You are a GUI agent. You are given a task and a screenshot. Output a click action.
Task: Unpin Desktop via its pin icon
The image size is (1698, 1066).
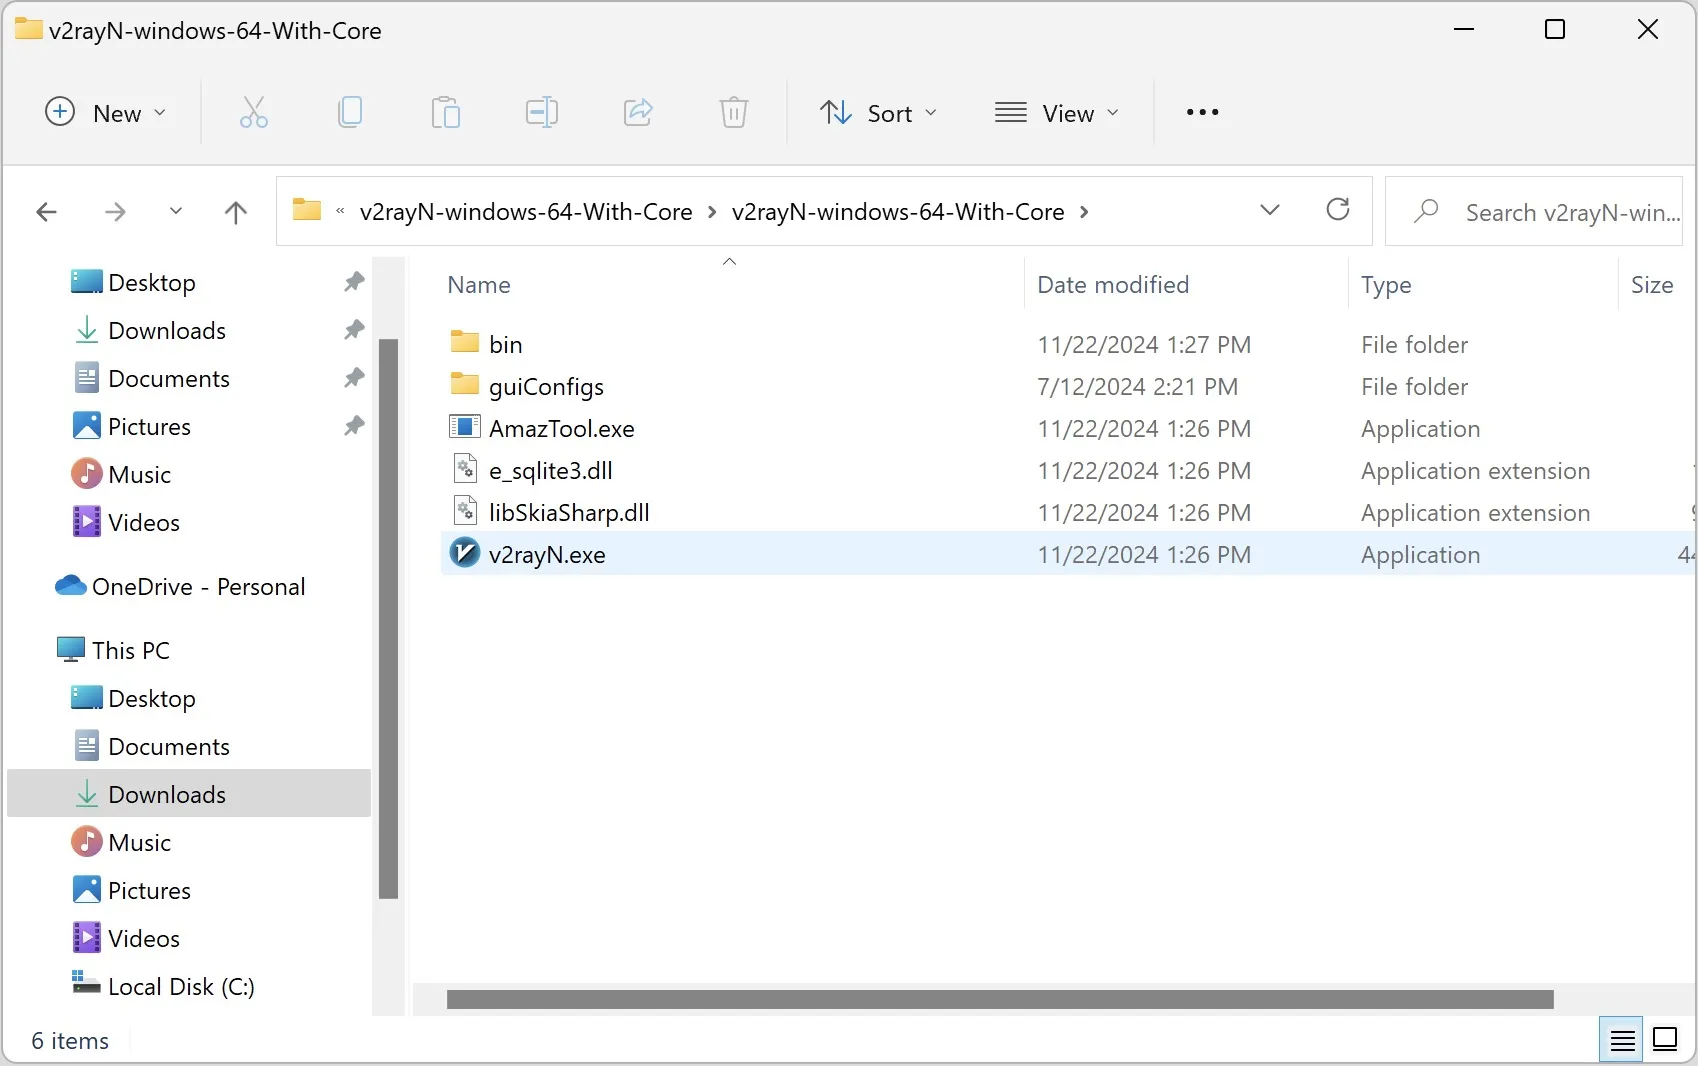pyautogui.click(x=354, y=282)
